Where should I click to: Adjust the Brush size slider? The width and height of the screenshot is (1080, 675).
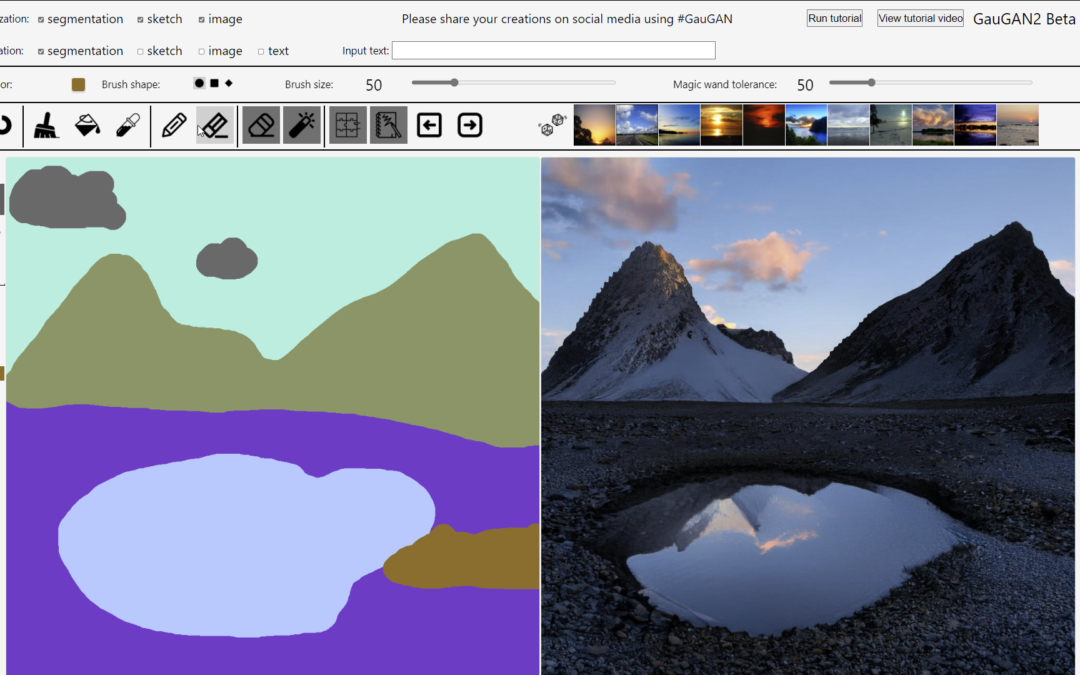pos(453,83)
